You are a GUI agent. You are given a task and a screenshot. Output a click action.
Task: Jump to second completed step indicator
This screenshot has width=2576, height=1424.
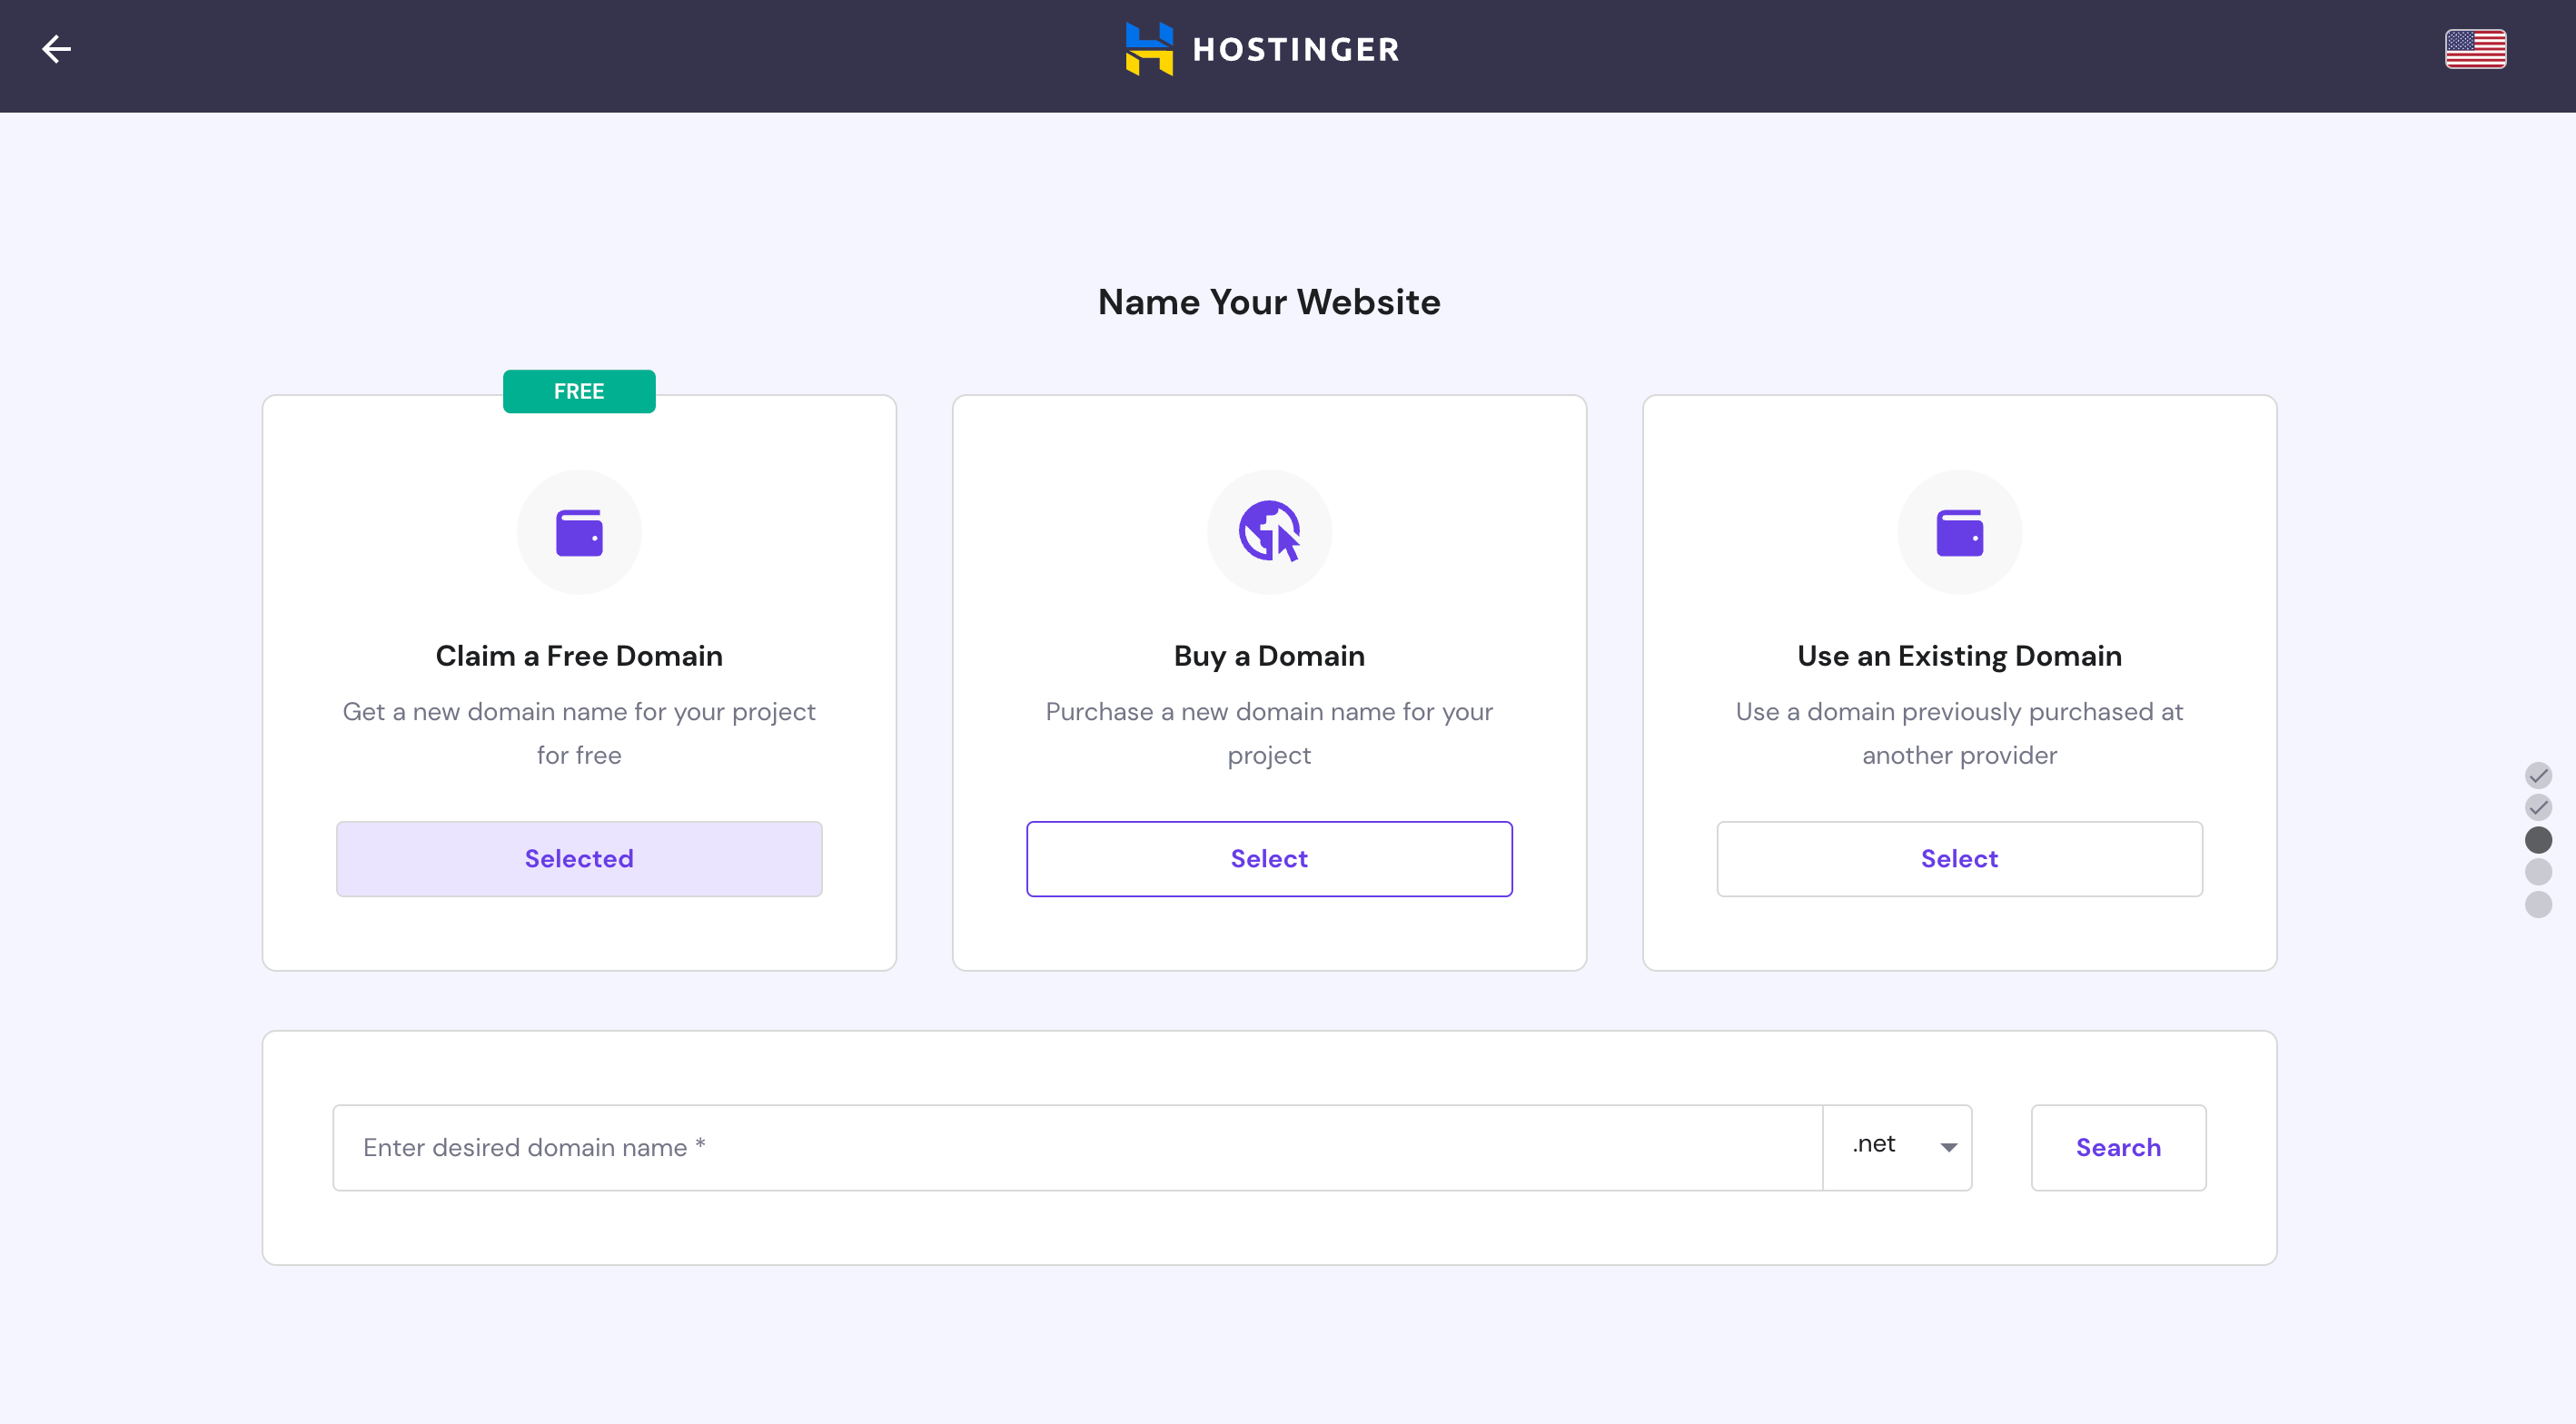2538,807
